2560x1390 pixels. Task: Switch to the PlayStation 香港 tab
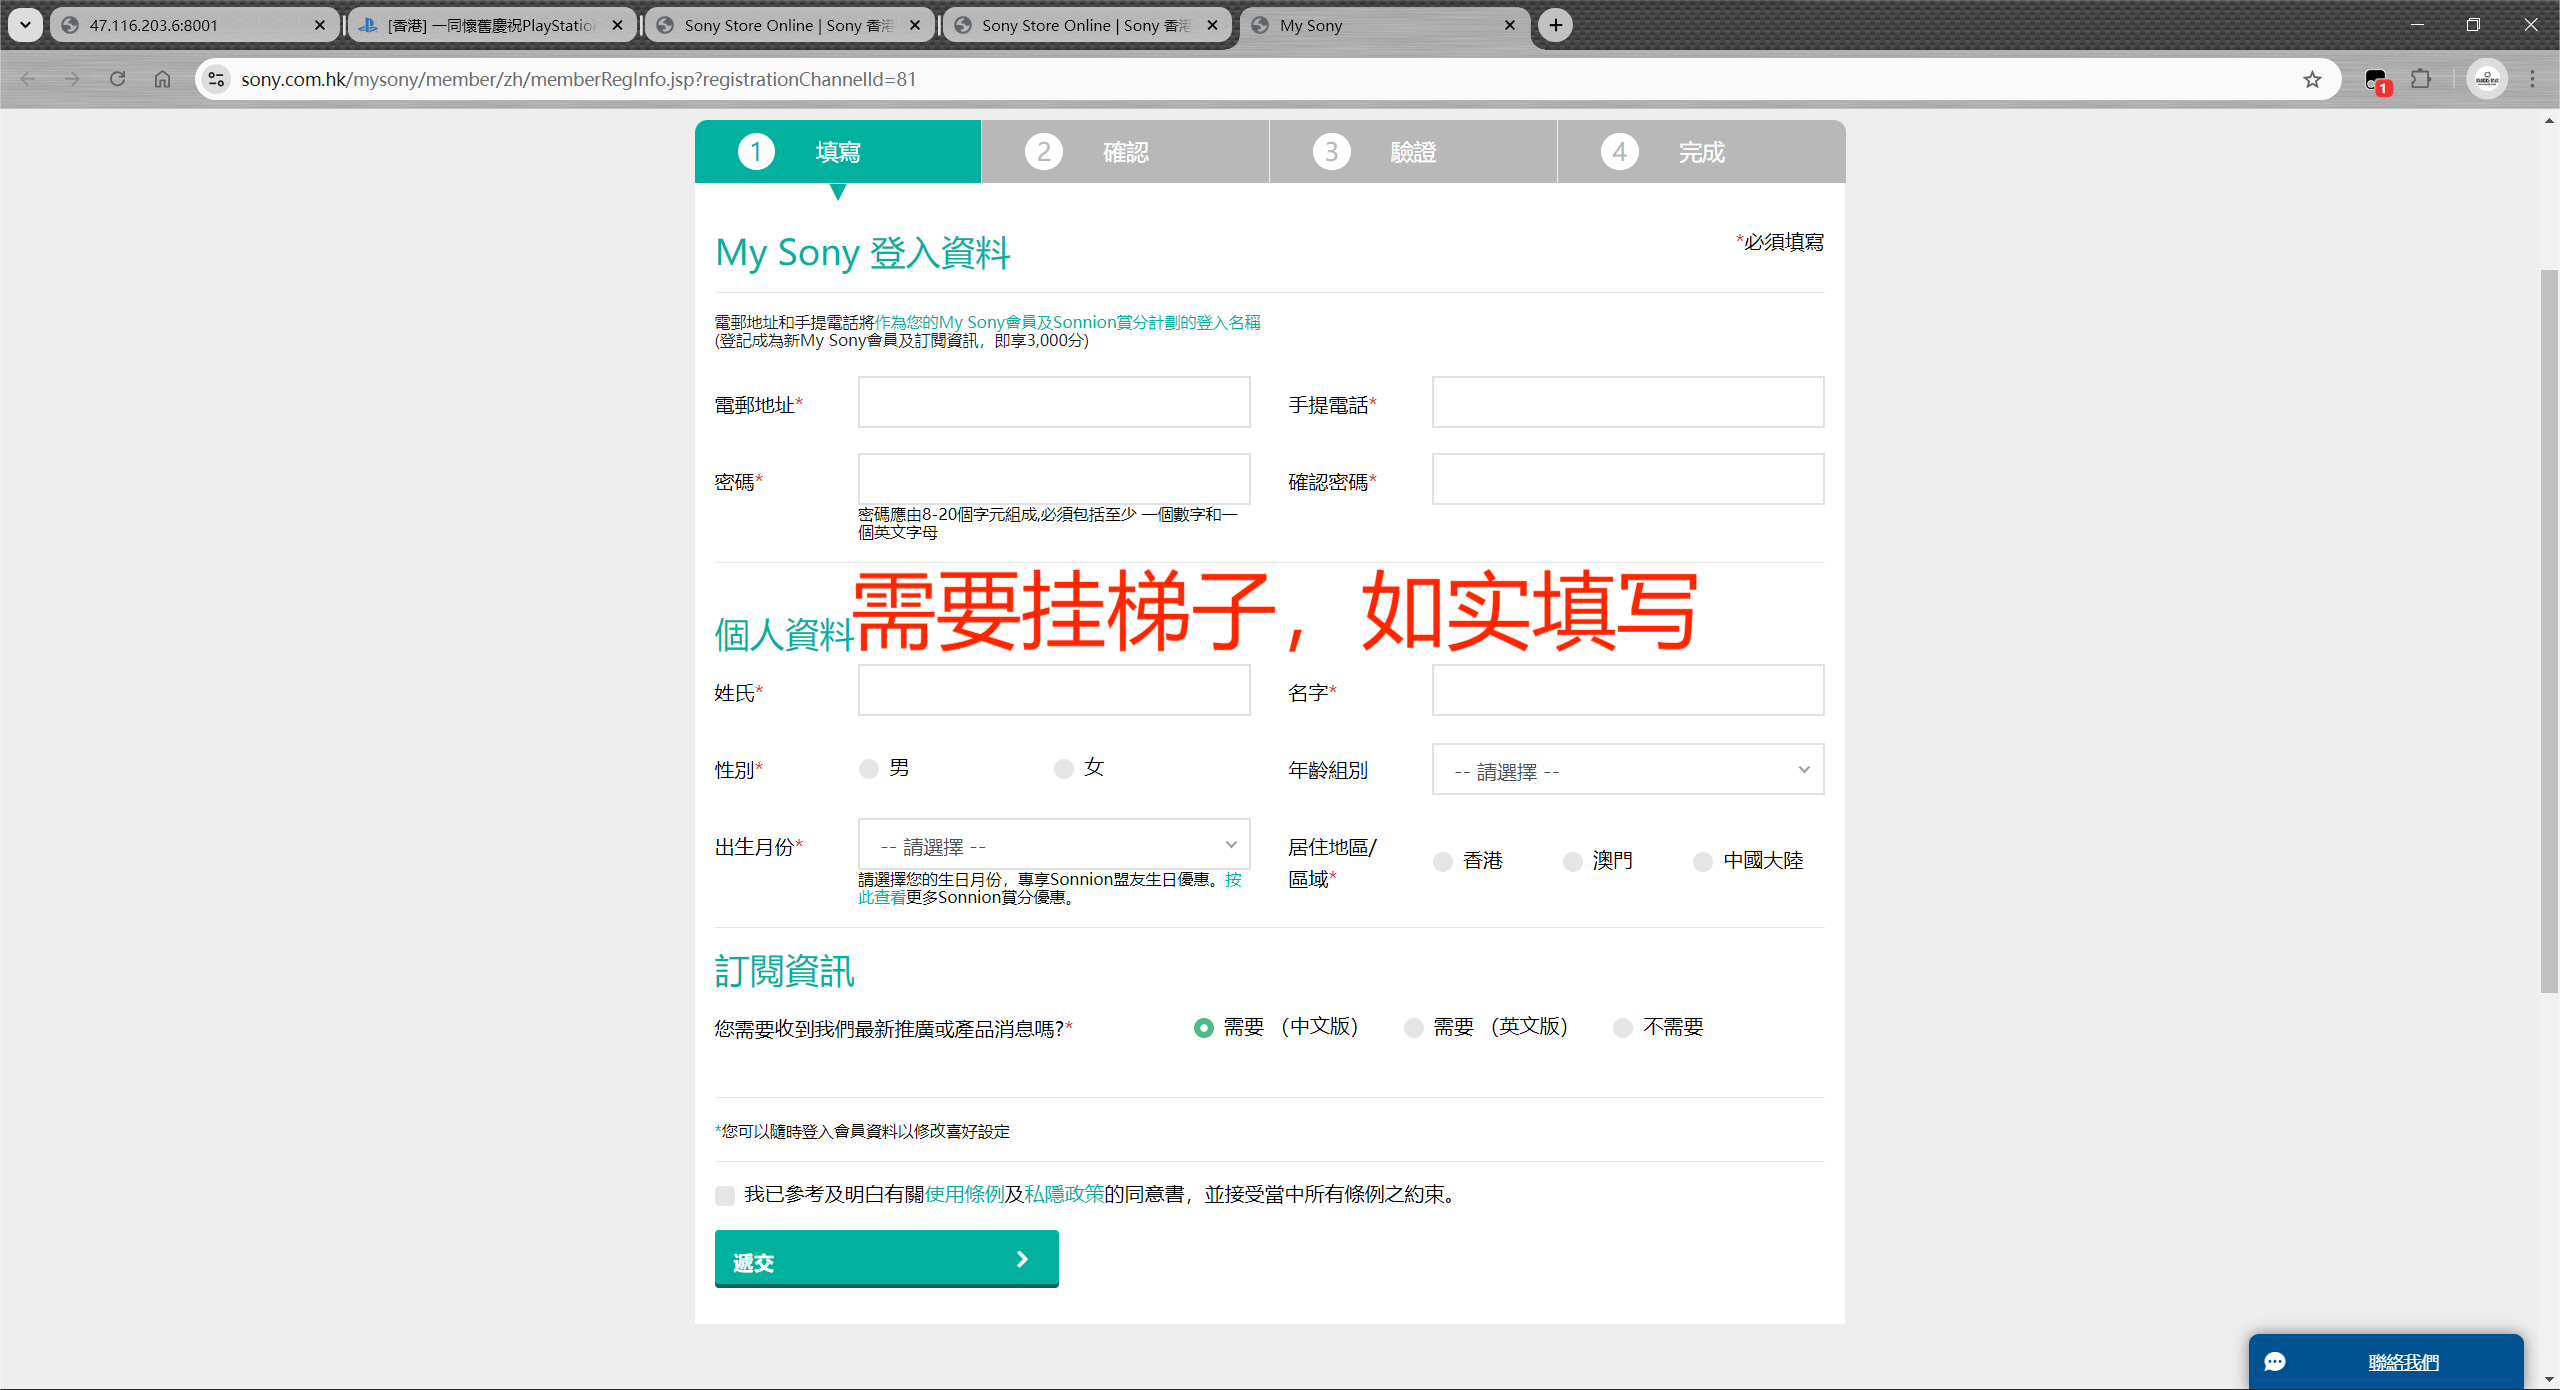click(x=490, y=25)
